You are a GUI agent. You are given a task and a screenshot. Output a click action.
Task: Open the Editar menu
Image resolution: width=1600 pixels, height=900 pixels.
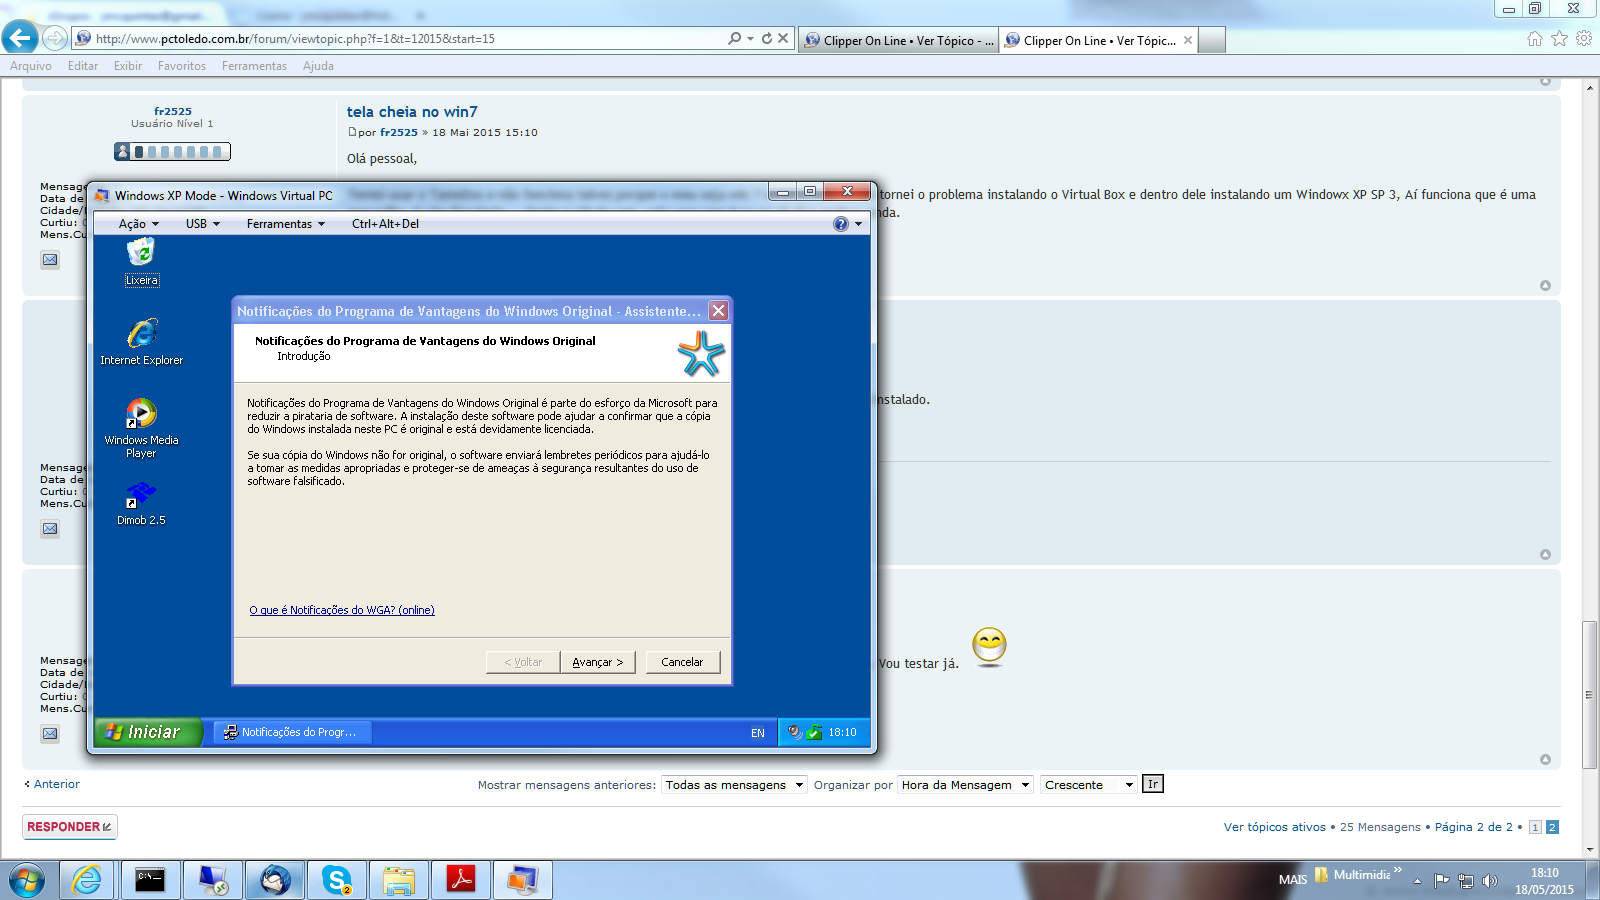pos(83,66)
